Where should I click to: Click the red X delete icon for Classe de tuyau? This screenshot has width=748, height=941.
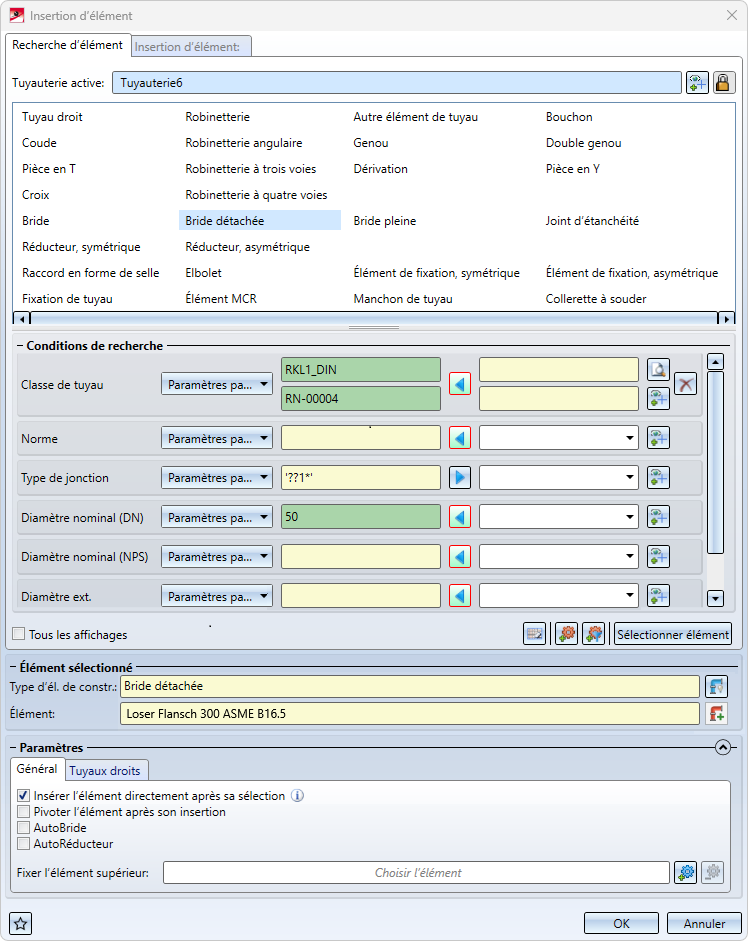point(685,384)
